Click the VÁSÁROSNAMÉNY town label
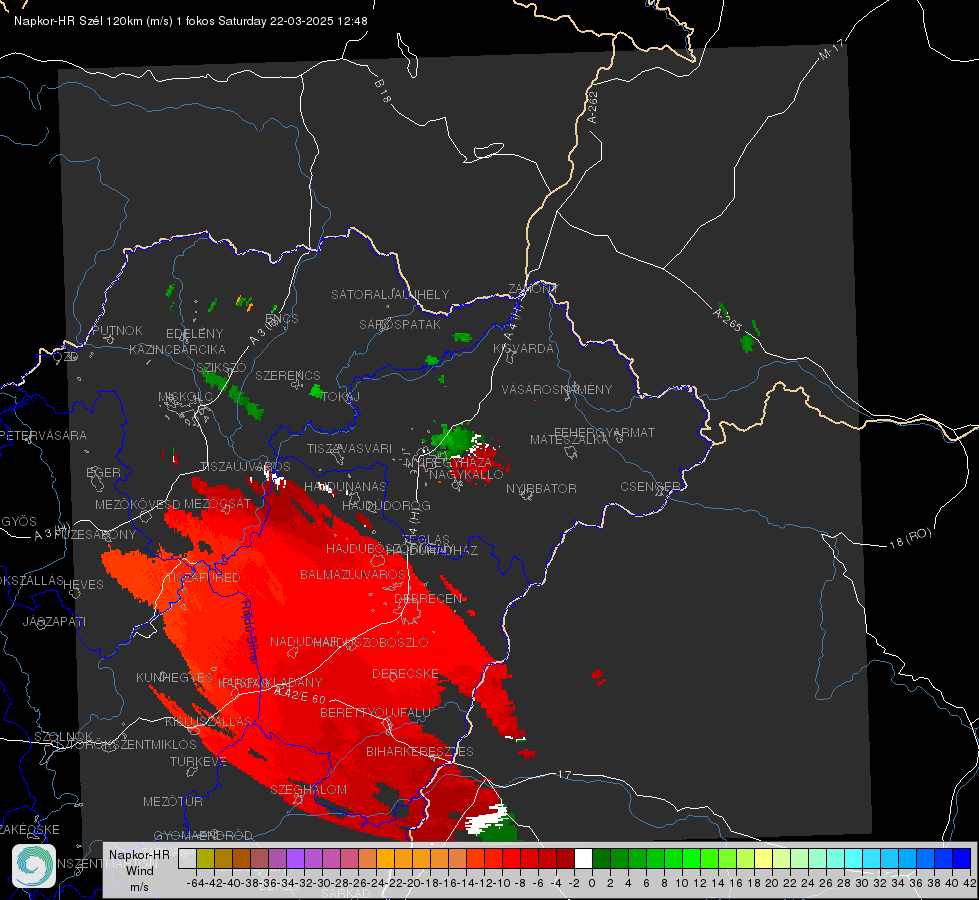This screenshot has width=979, height=900. click(556, 389)
